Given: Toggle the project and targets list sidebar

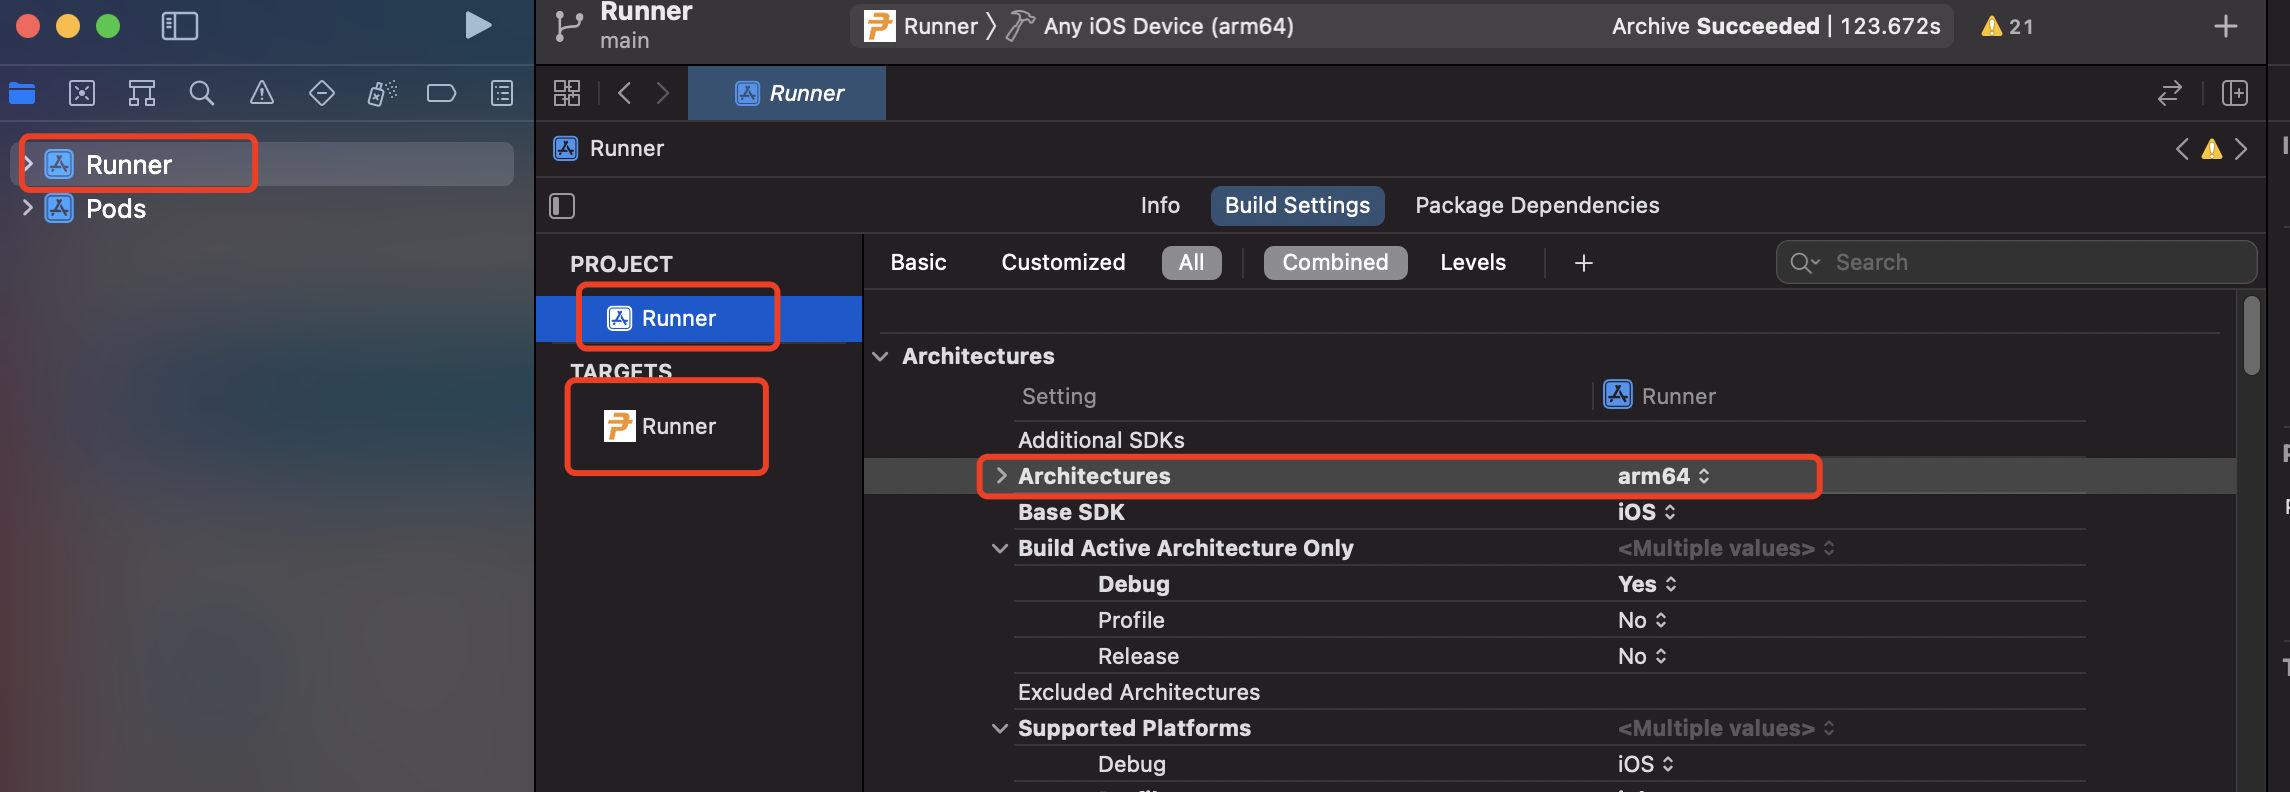Looking at the screenshot, I should tap(562, 206).
